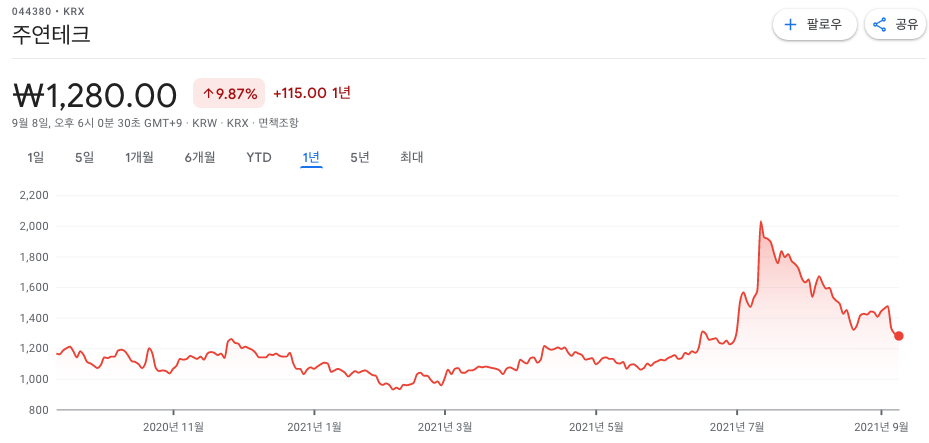Click the 1,600 y-axis label
Image resolution: width=929 pixels, height=443 pixels.
coord(35,287)
